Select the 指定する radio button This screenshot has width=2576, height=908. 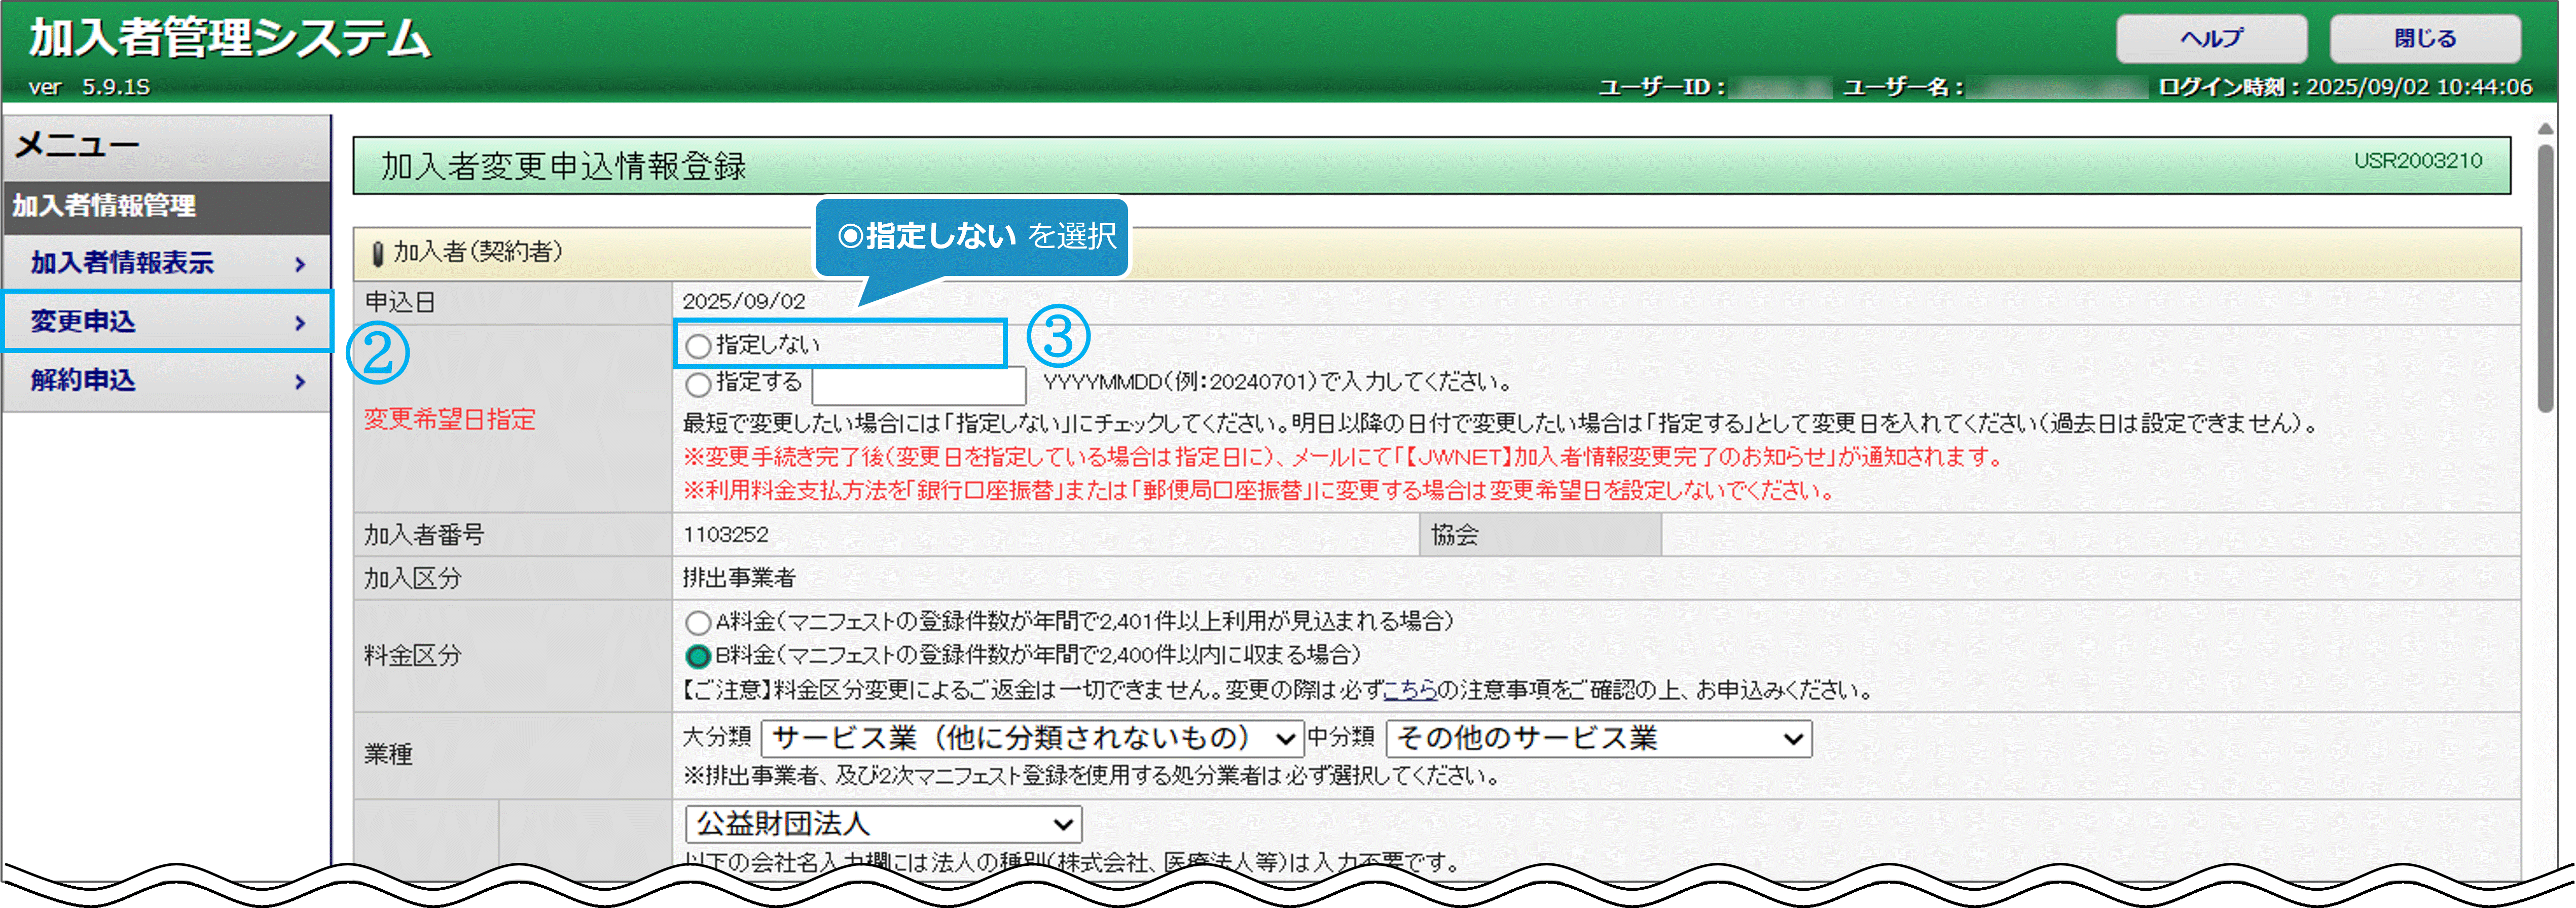[698, 384]
